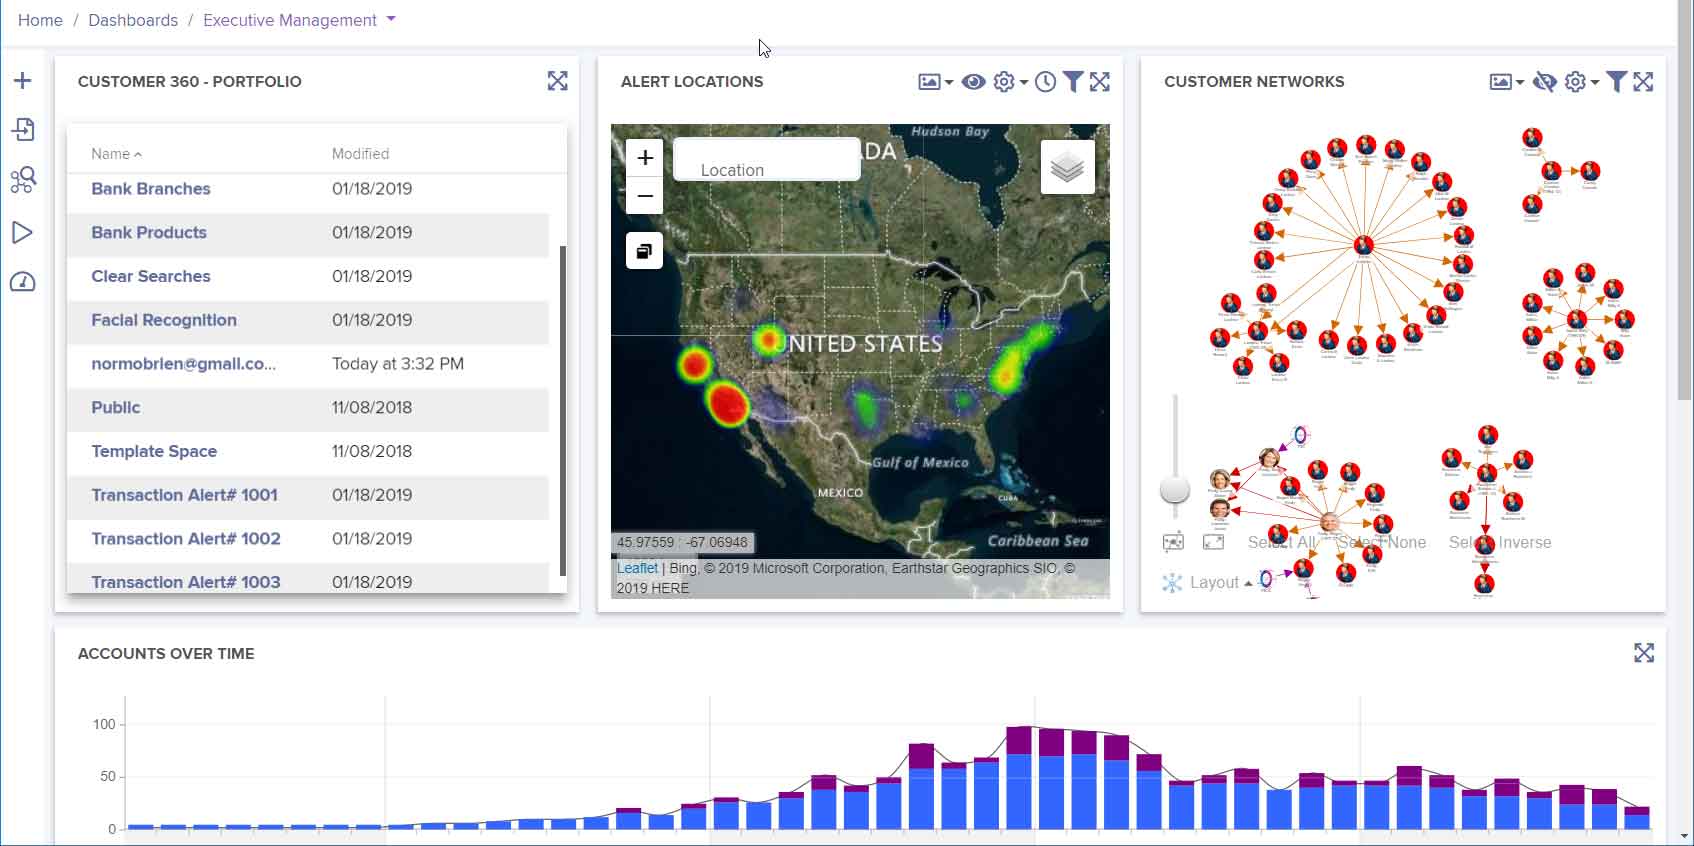
Task: Click Select Inverse in Customer Networks
Action: click(1500, 542)
